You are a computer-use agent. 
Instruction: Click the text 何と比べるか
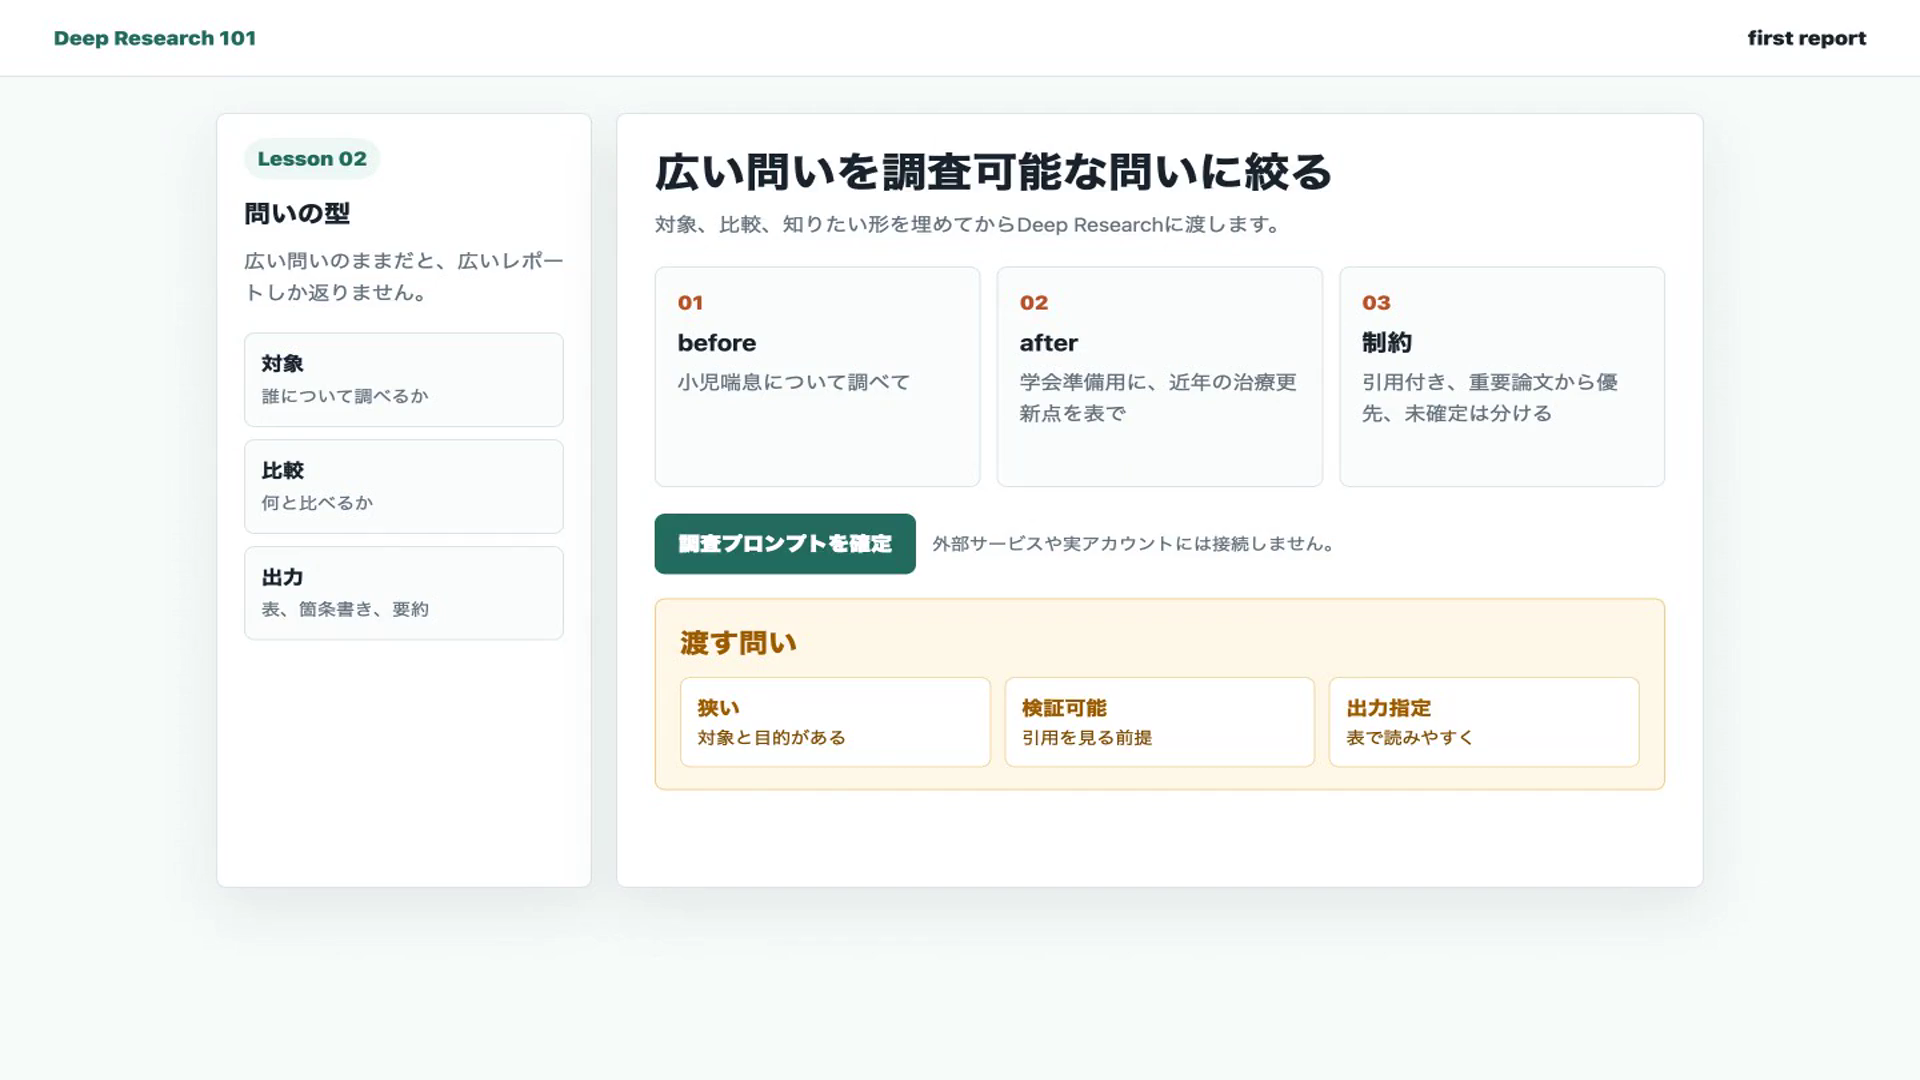click(x=317, y=503)
